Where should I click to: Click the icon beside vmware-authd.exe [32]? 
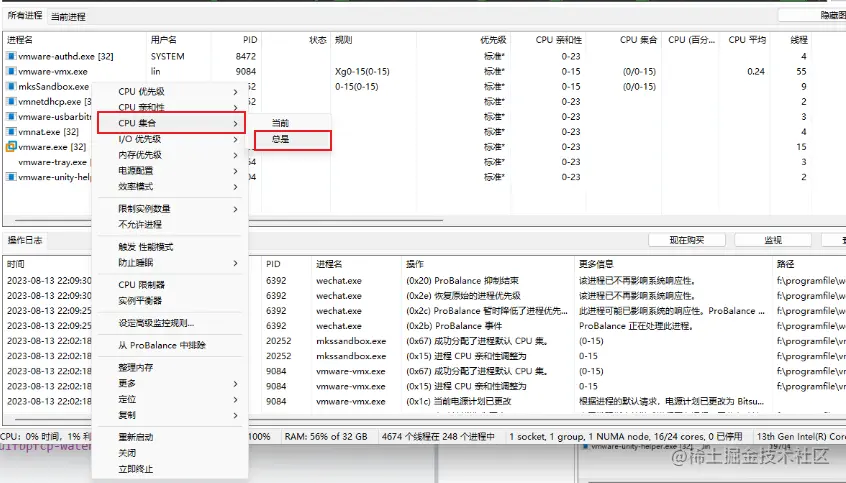[x=11, y=56]
